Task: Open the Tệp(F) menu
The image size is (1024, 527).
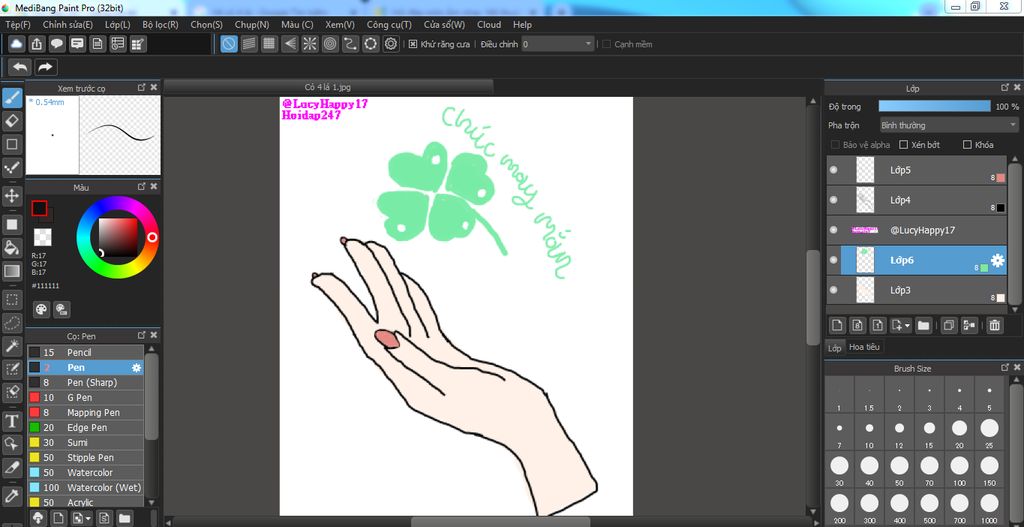Action: 18,25
